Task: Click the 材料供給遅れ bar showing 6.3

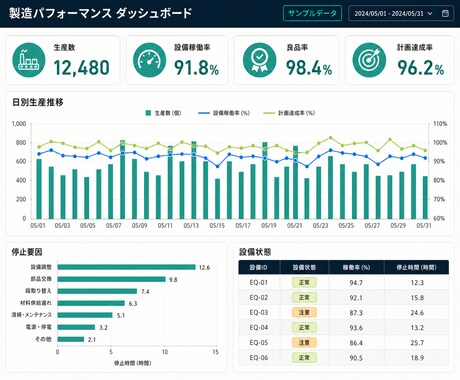Action: point(91,303)
